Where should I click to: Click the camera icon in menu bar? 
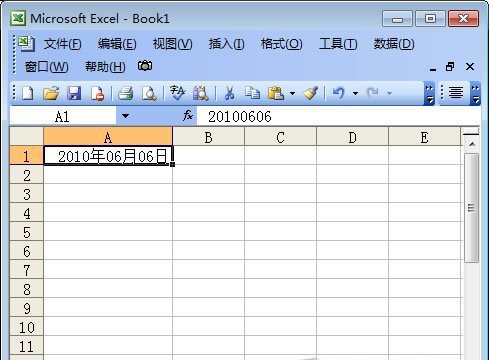(x=145, y=66)
